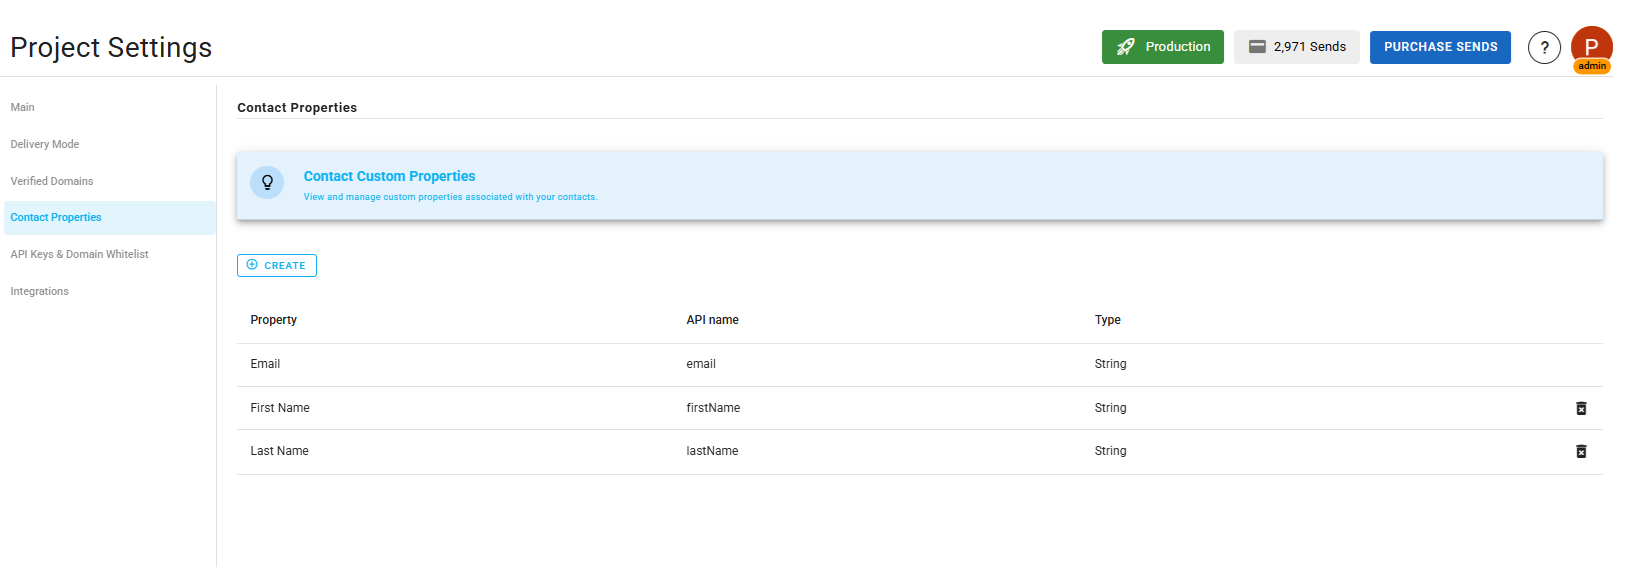Delete the First Name property
The width and height of the screenshot is (1626, 575).
1581,408
